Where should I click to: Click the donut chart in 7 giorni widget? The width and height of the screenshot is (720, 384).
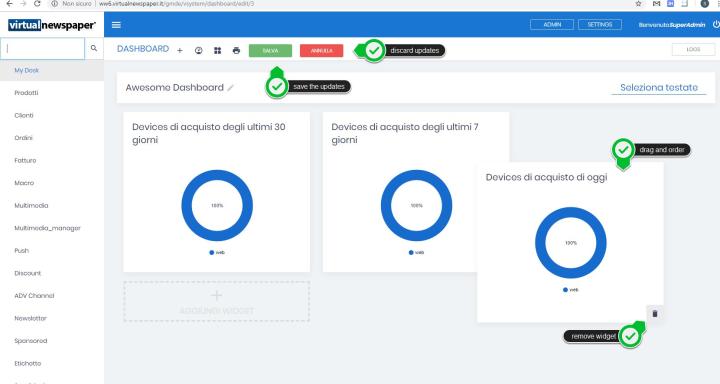pyautogui.click(x=416, y=205)
